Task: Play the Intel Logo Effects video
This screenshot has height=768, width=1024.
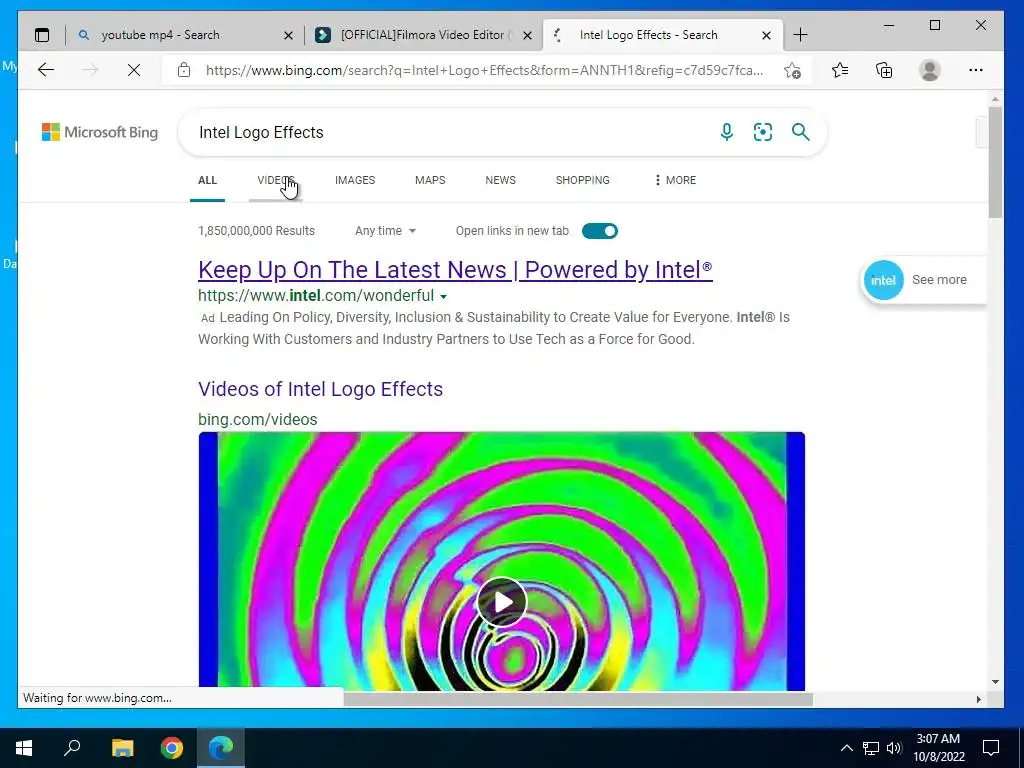Action: [x=502, y=601]
